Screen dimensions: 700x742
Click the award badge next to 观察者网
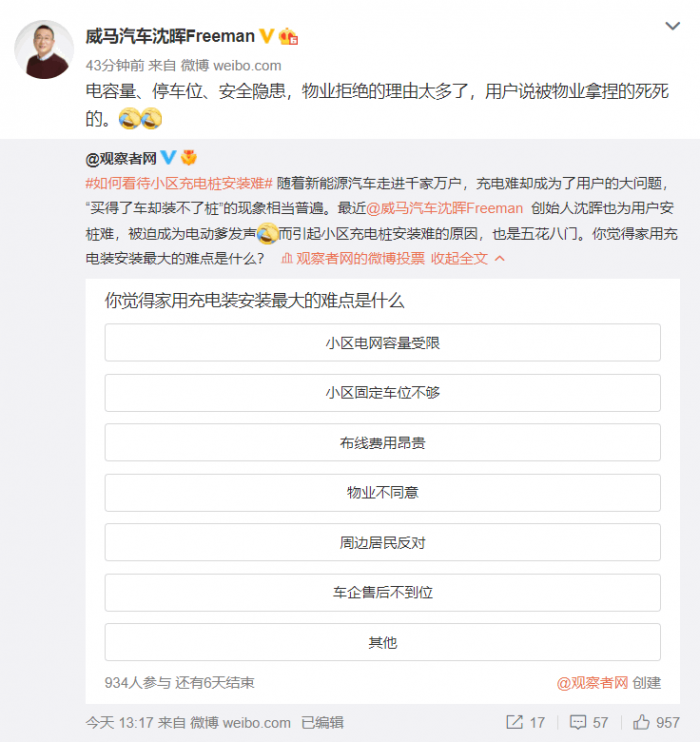tap(189, 158)
